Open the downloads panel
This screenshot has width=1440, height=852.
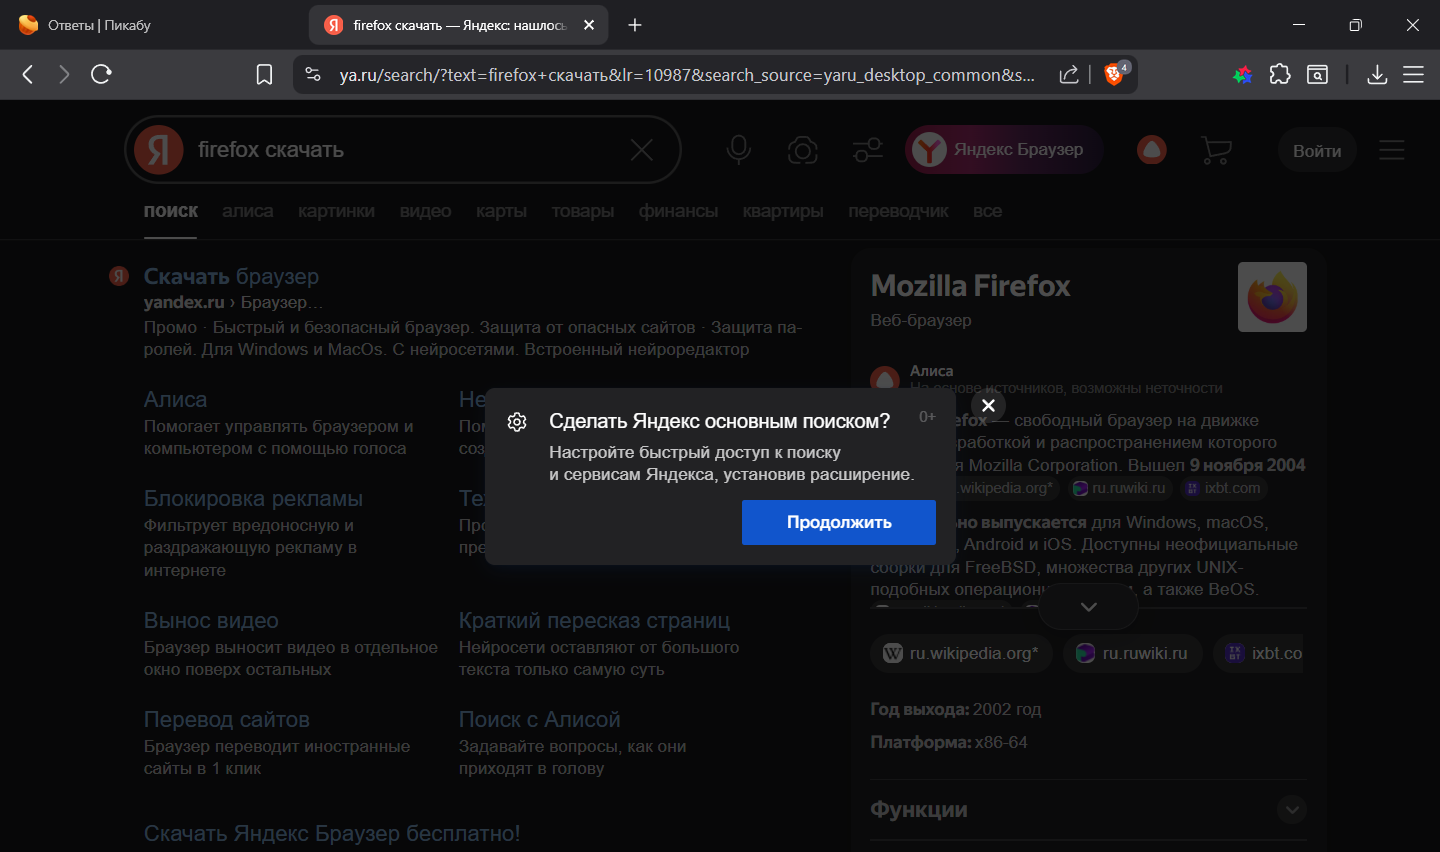(x=1377, y=74)
